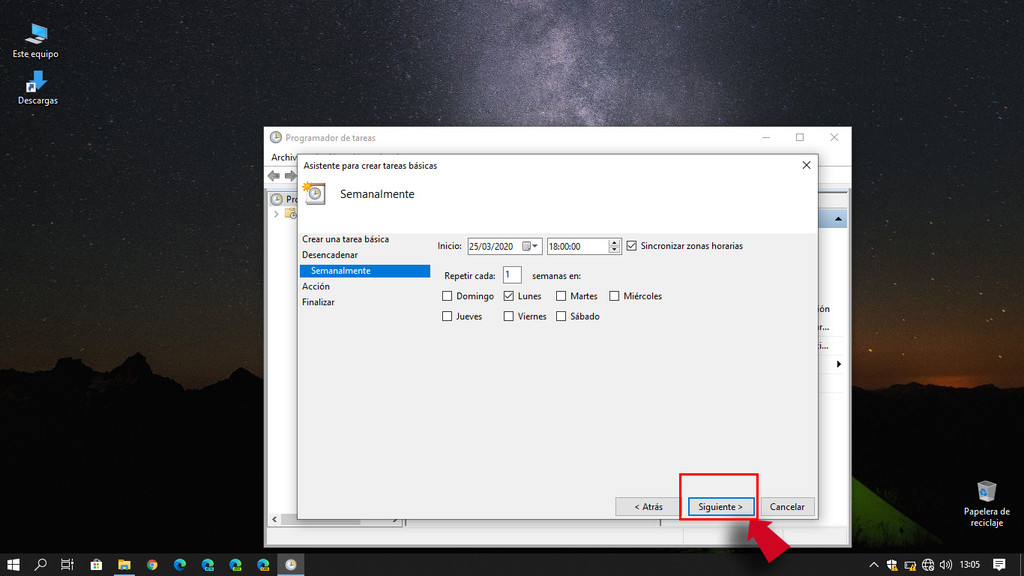
Task: Disable Sincronizar zonas horarias
Action: [631, 245]
